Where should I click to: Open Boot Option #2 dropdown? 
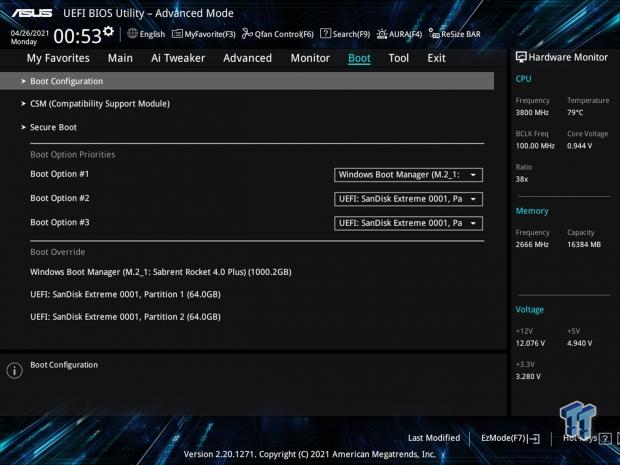point(408,199)
